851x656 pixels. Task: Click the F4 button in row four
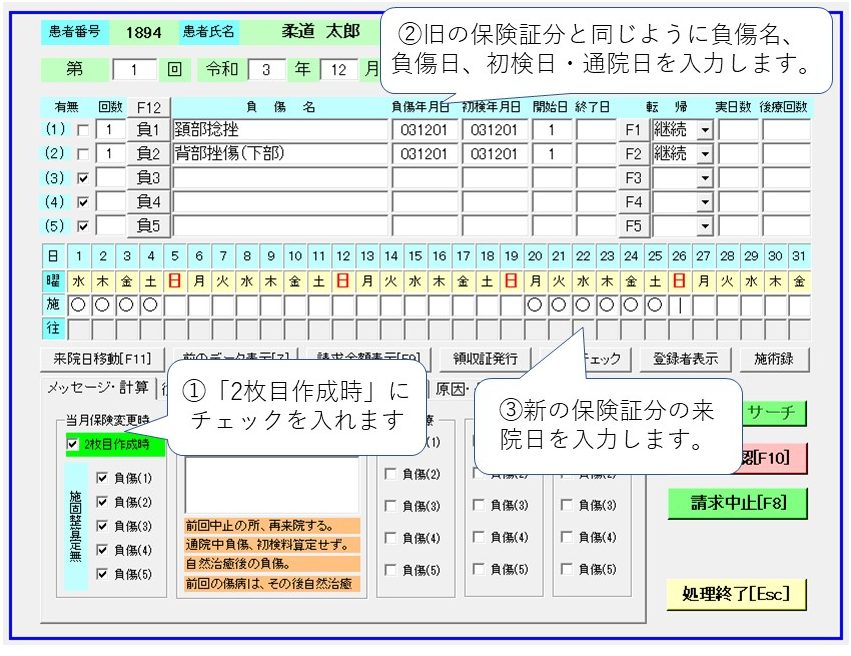(632, 202)
